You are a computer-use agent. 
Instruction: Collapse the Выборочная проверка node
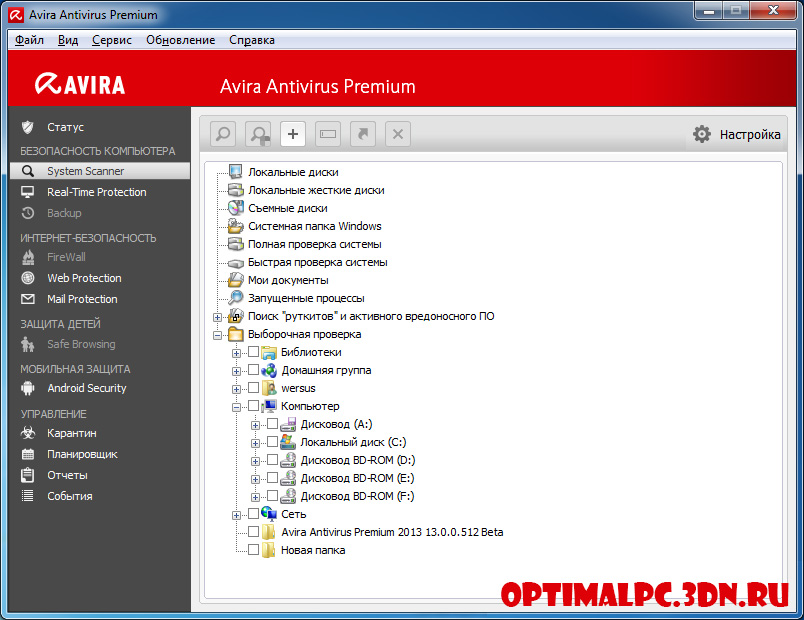click(217, 335)
